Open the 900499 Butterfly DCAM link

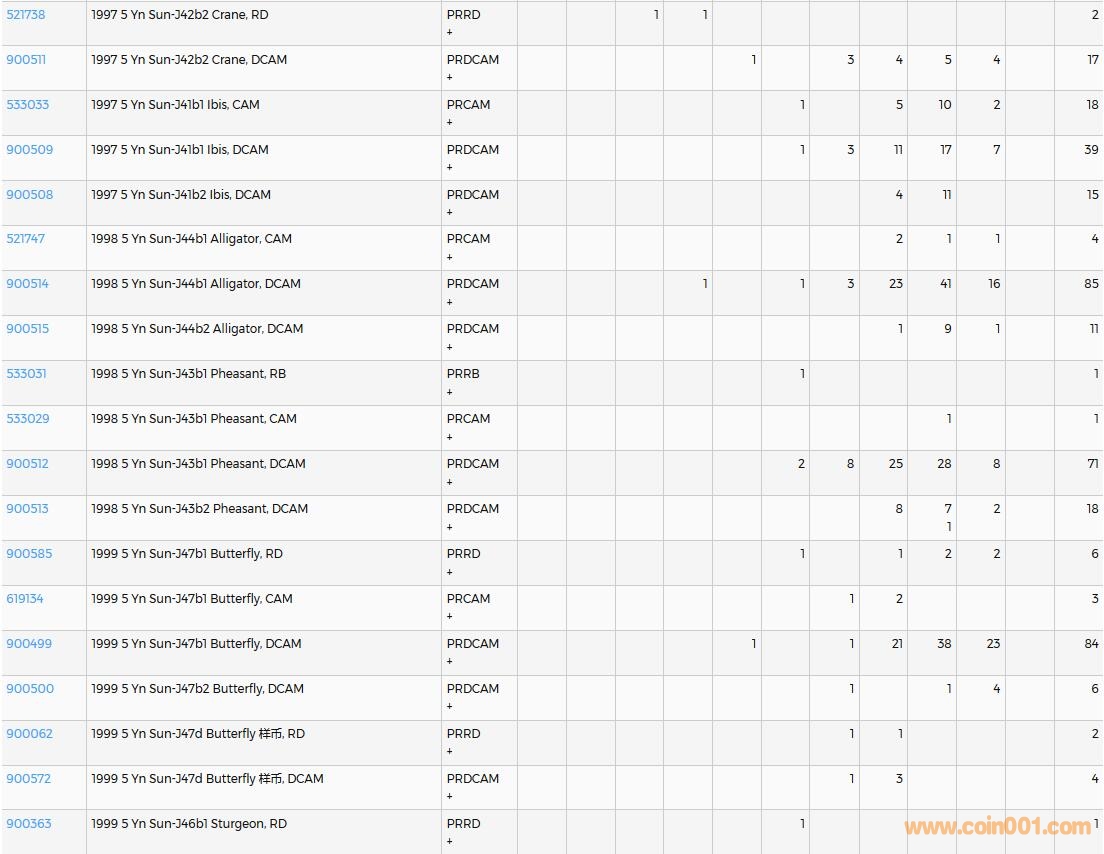[x=30, y=644]
